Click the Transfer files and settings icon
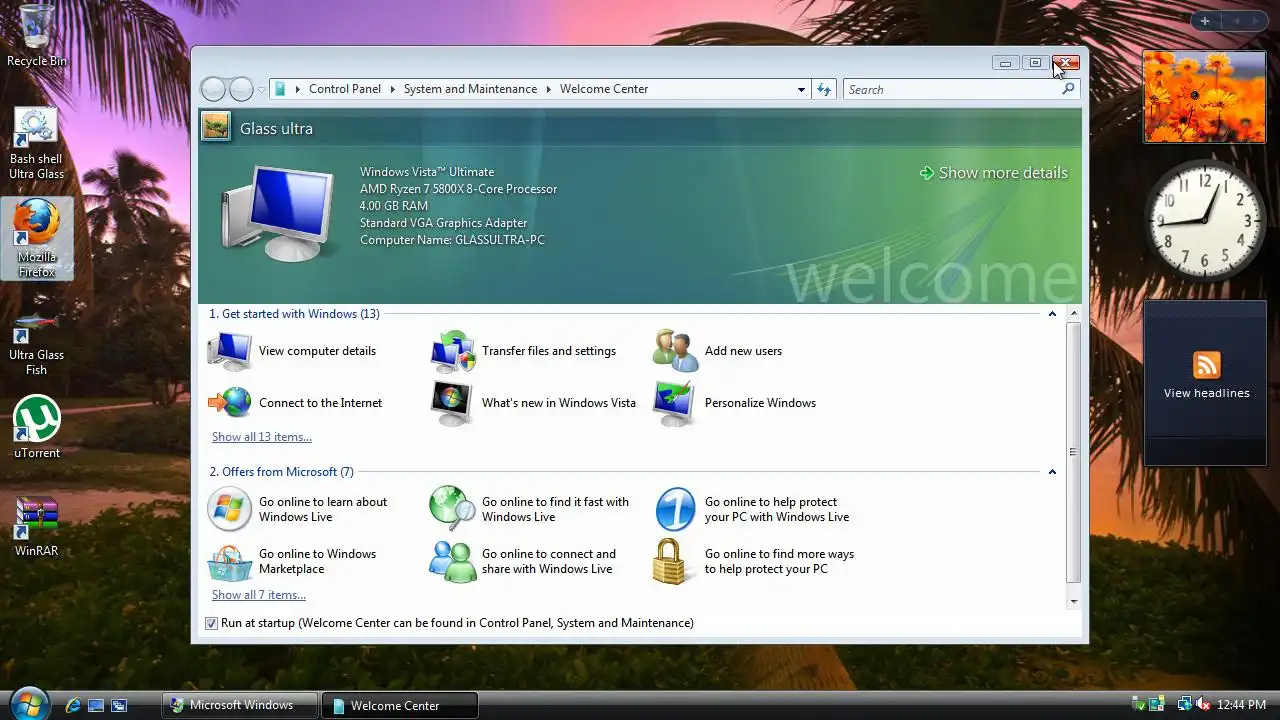 (x=453, y=351)
